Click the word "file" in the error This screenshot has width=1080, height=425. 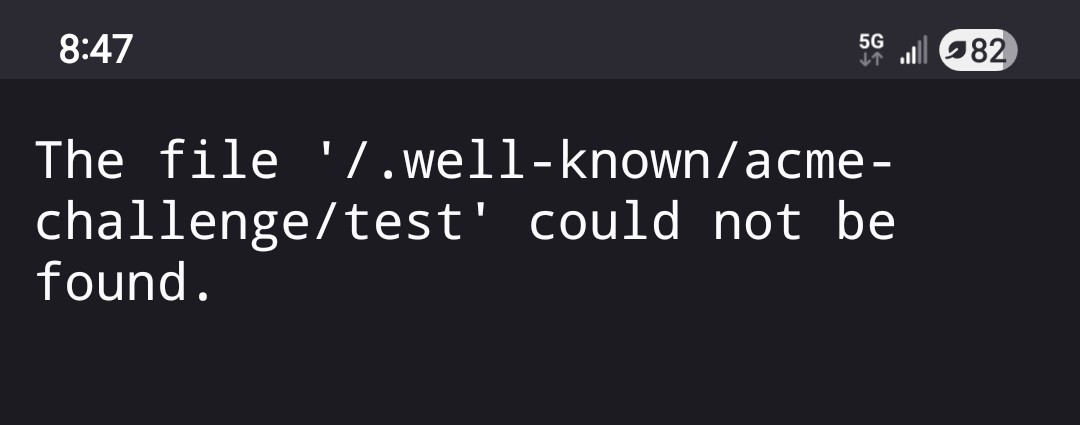pyautogui.click(x=218, y=161)
